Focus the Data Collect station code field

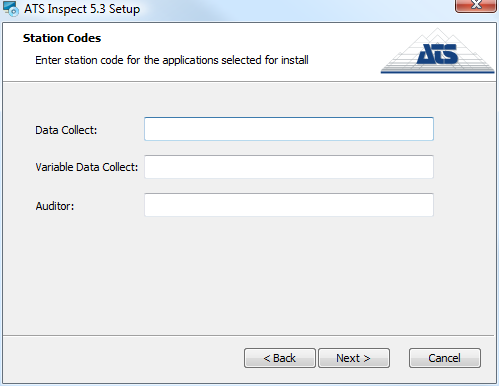[289, 129]
